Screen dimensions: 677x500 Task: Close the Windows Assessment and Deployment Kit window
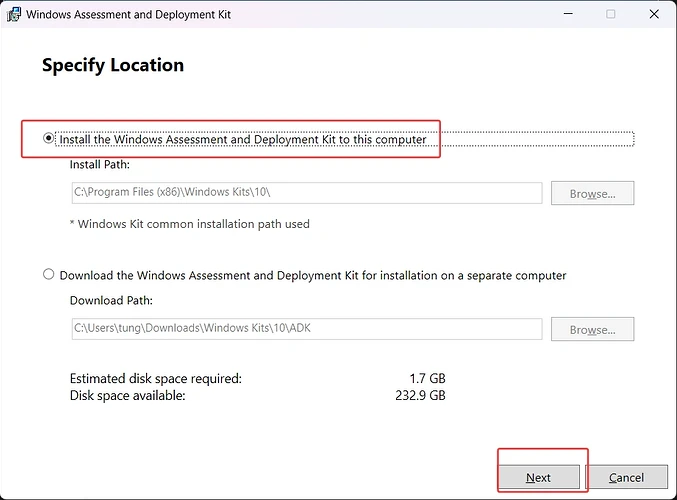tap(654, 15)
